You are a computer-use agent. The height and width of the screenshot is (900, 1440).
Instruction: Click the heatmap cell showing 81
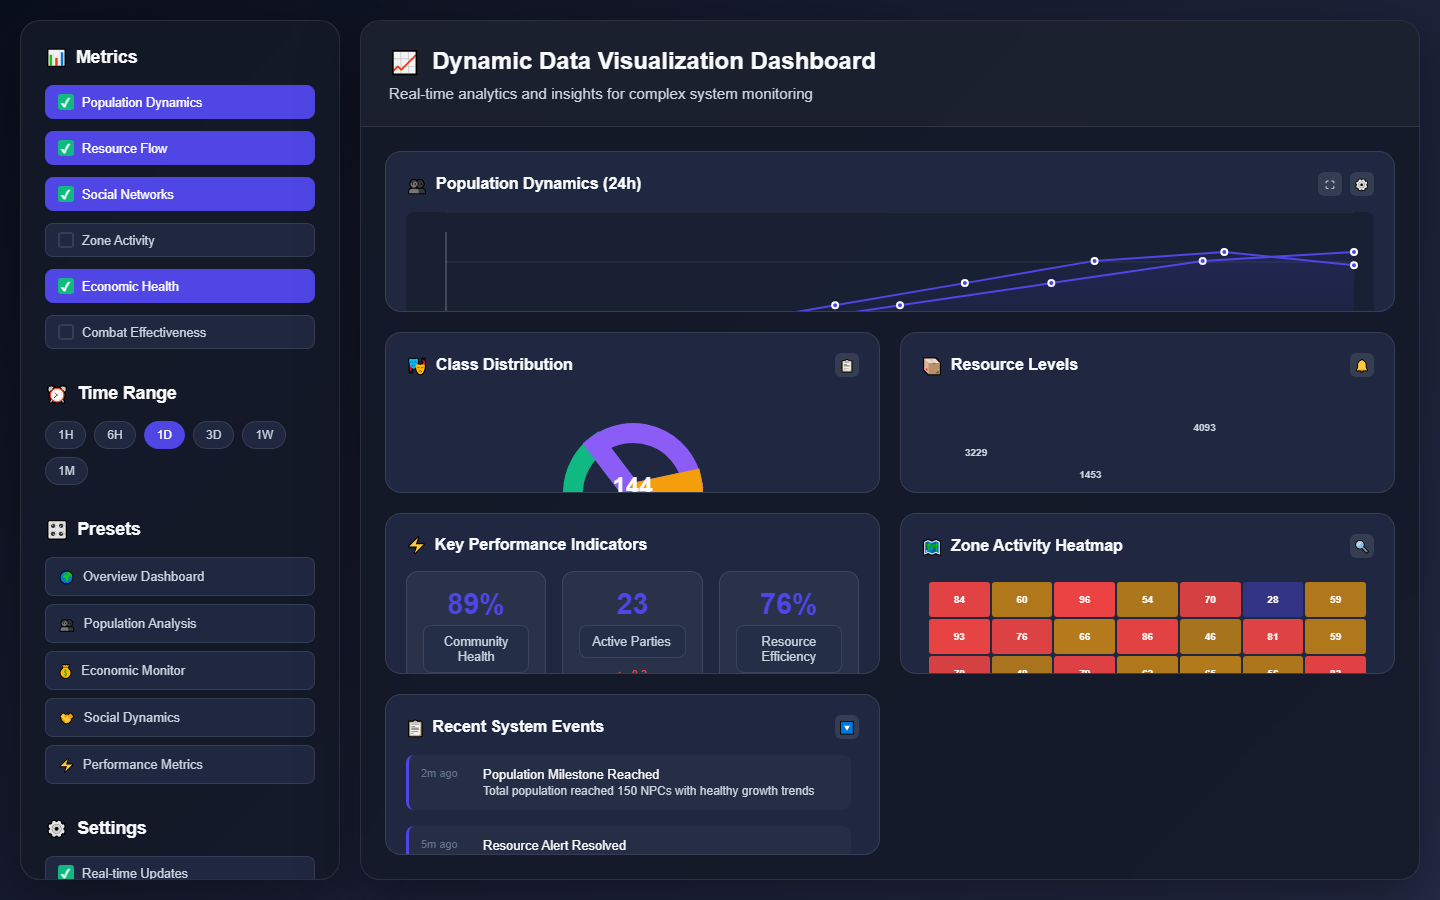(1272, 637)
